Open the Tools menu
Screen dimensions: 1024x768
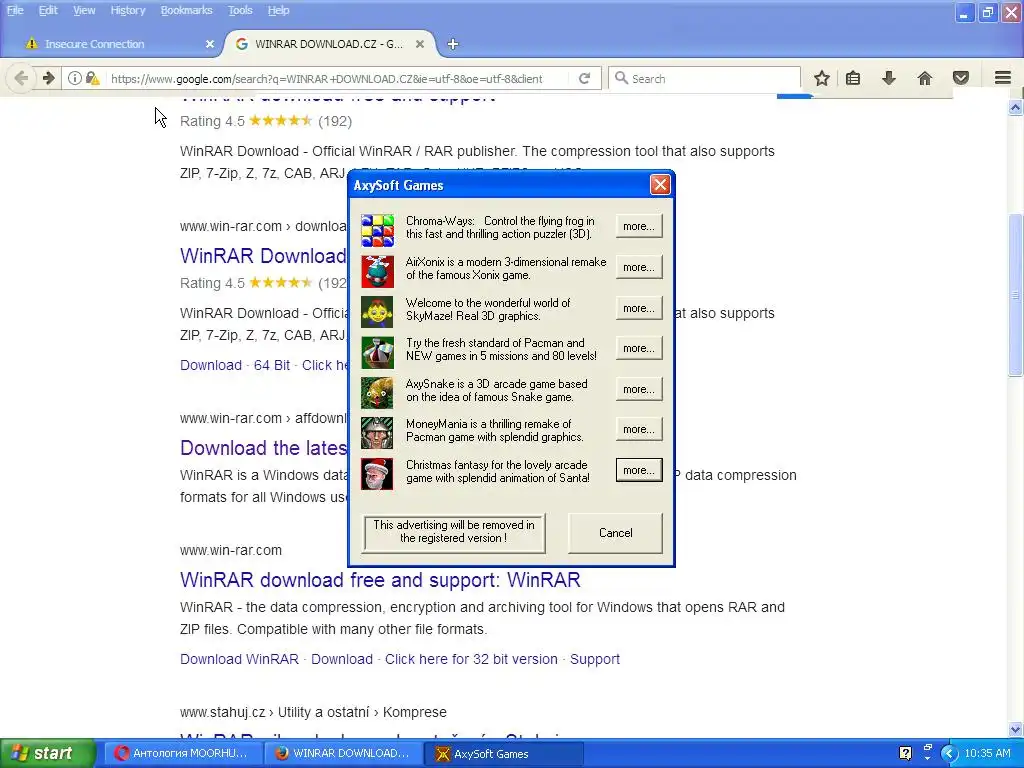(x=240, y=10)
